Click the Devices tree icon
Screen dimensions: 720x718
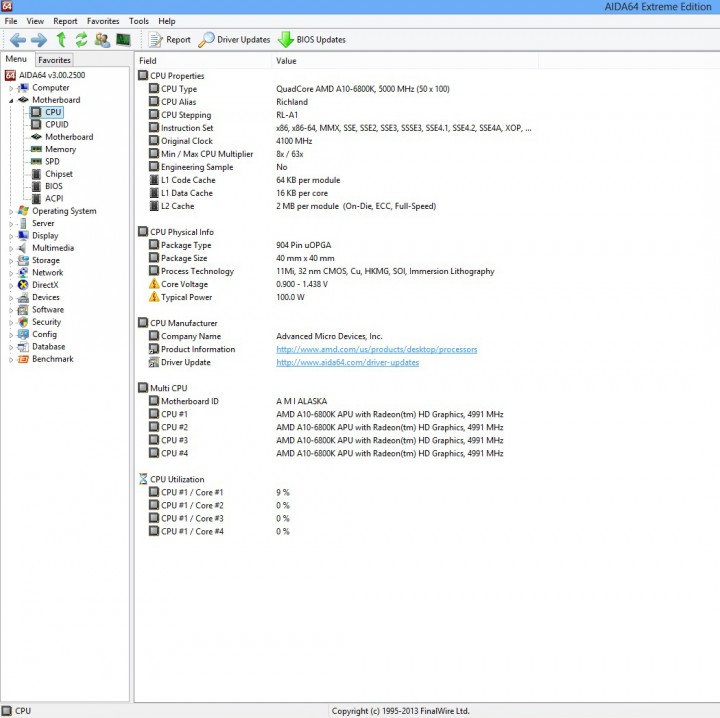pyautogui.click(x=23, y=297)
